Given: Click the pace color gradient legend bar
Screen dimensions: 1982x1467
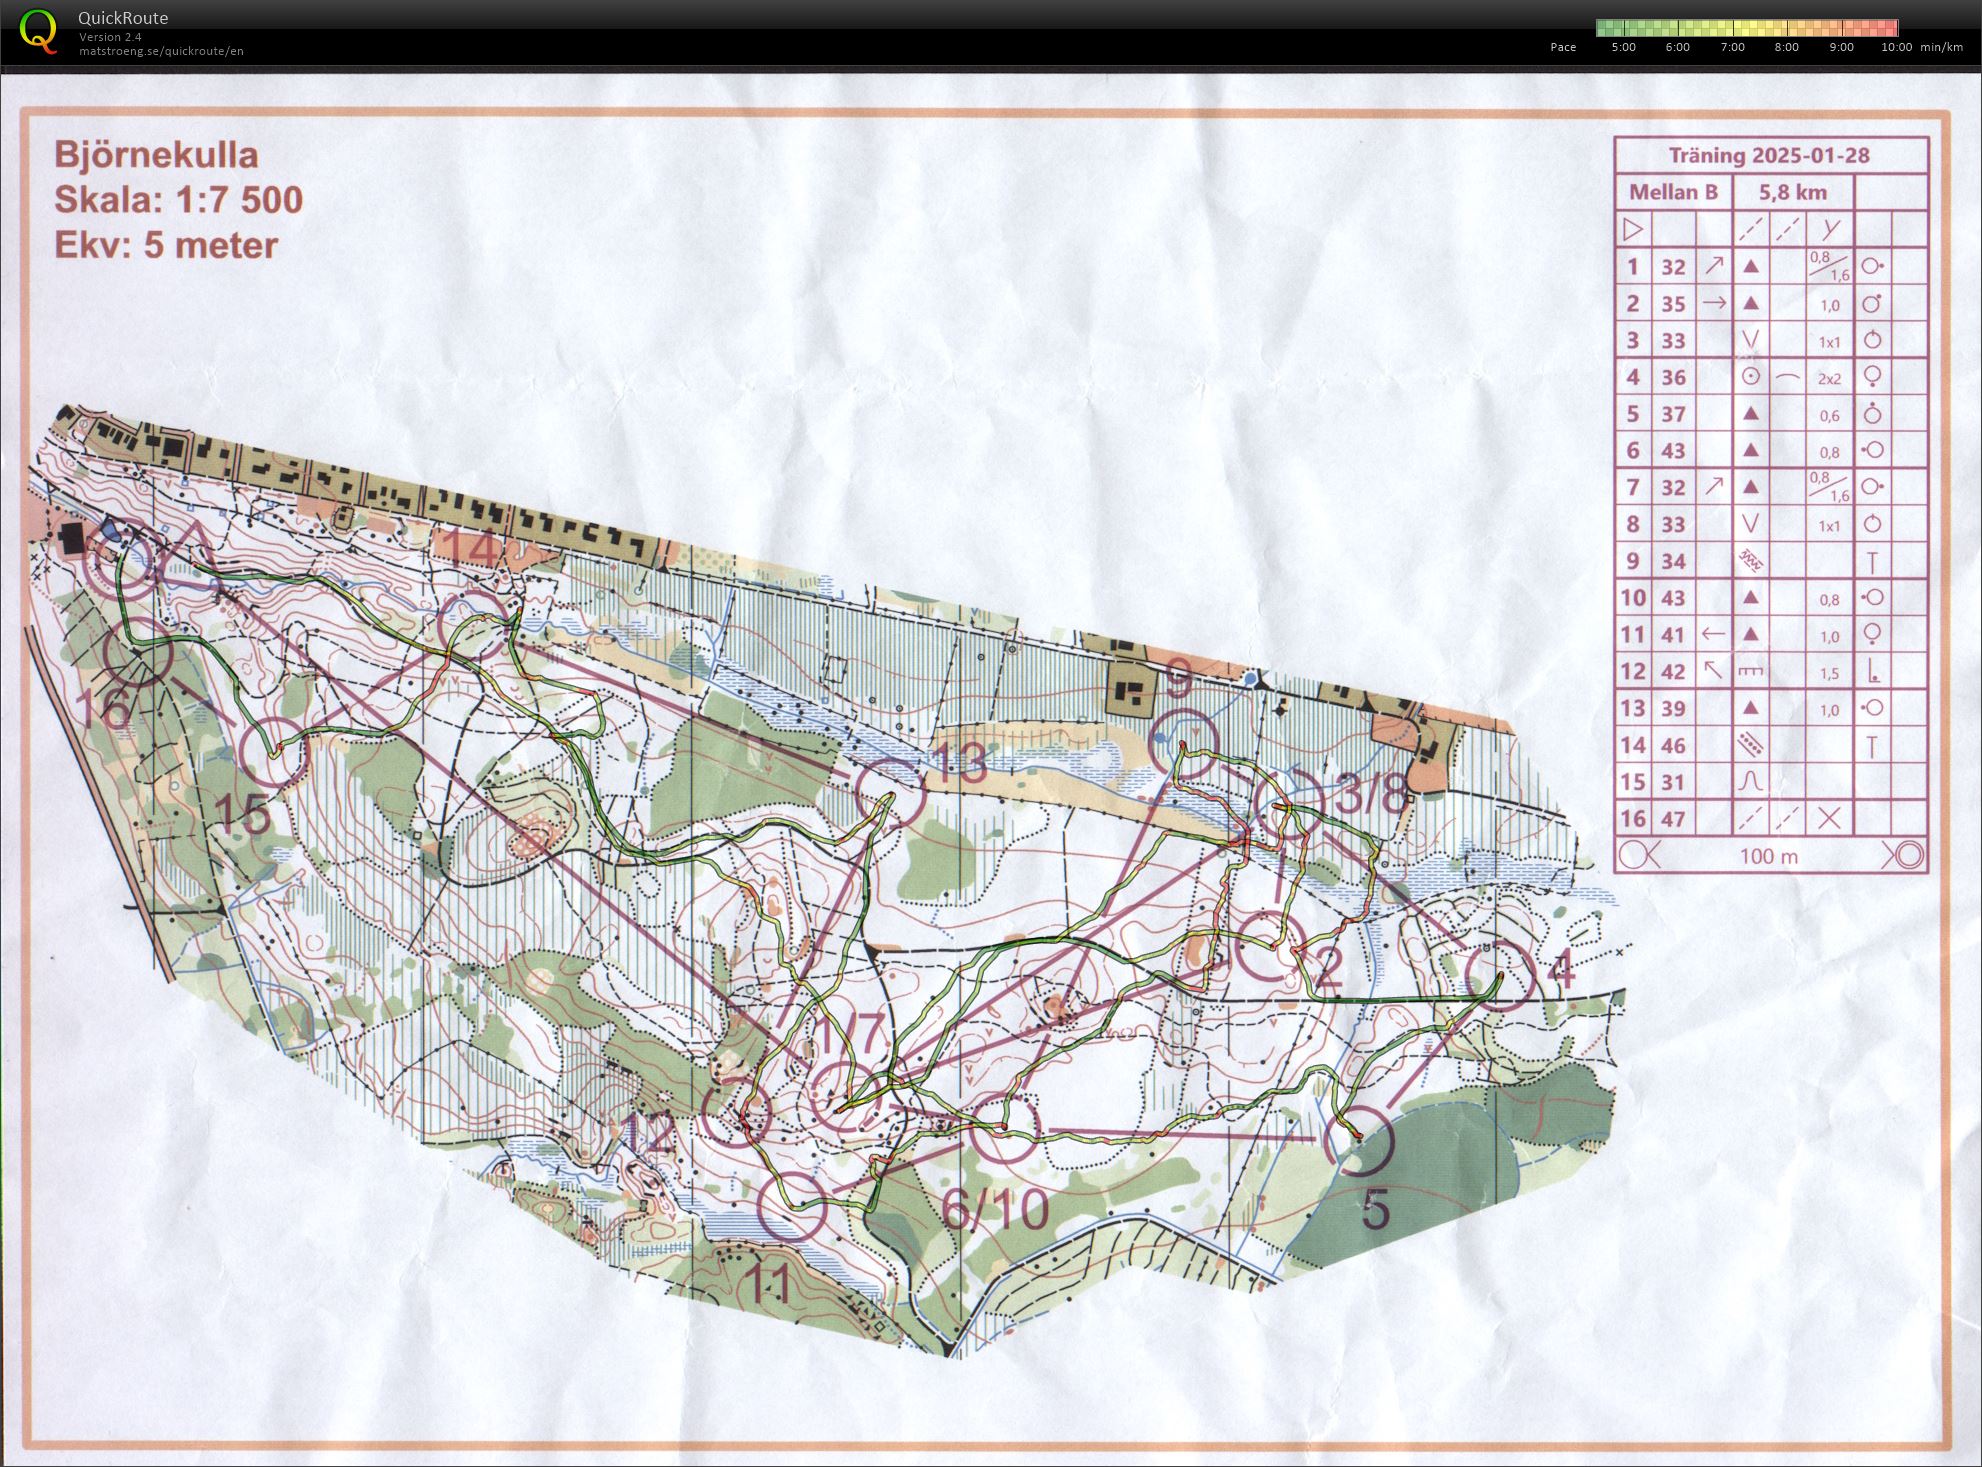Looking at the screenshot, I should point(1746,28).
